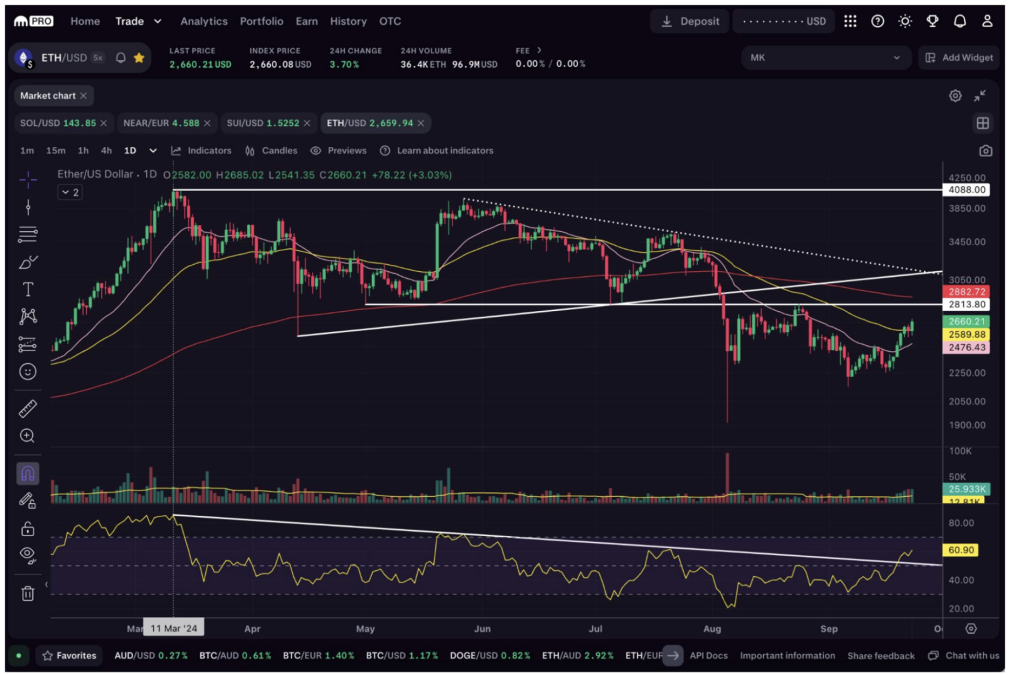
Task: Open the Portfolio section
Action: point(262,21)
